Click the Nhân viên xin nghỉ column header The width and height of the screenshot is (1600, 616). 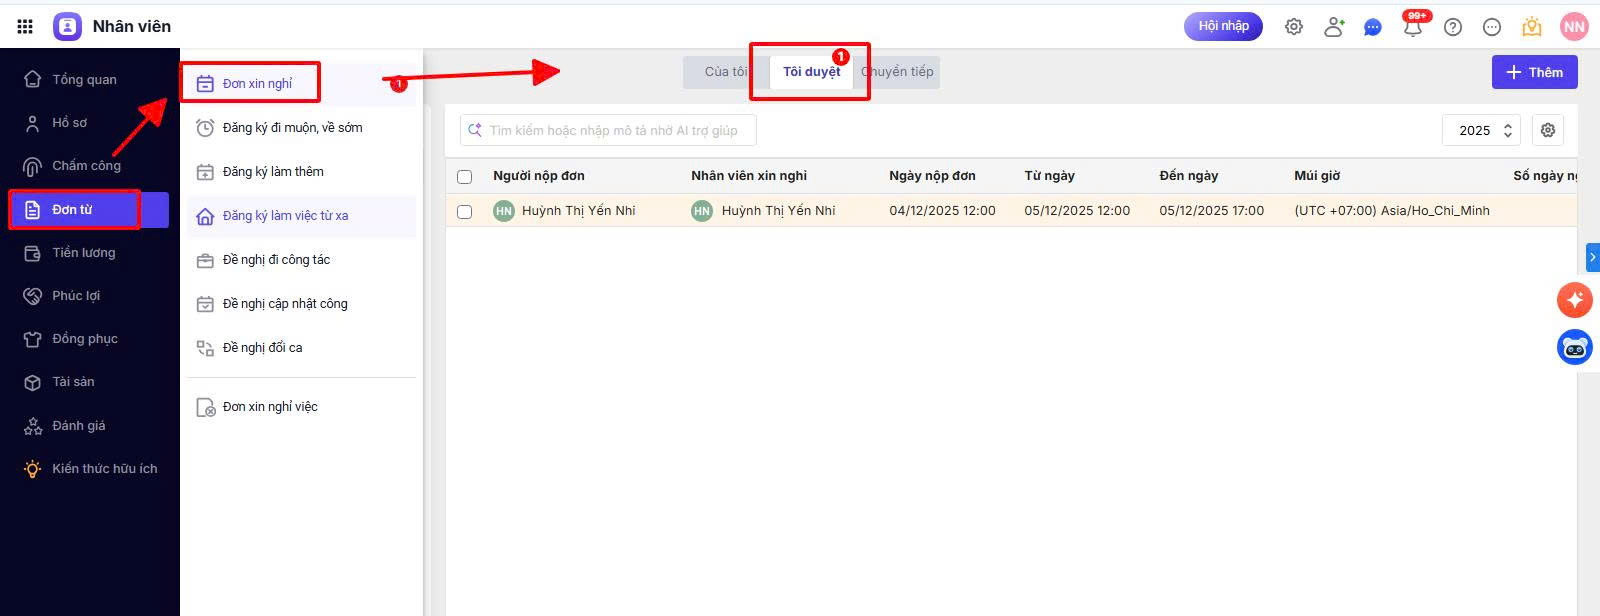(x=749, y=175)
